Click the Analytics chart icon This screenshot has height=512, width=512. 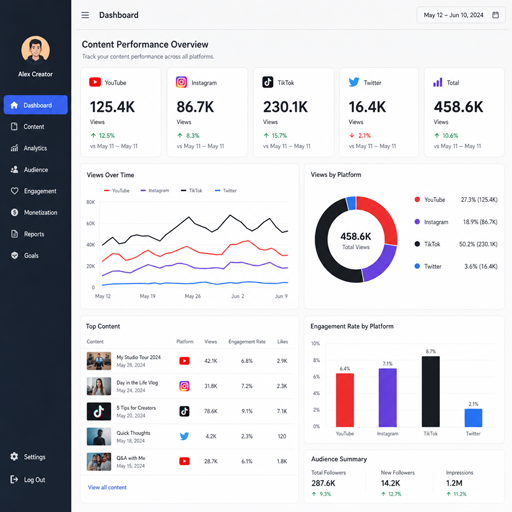[14, 148]
